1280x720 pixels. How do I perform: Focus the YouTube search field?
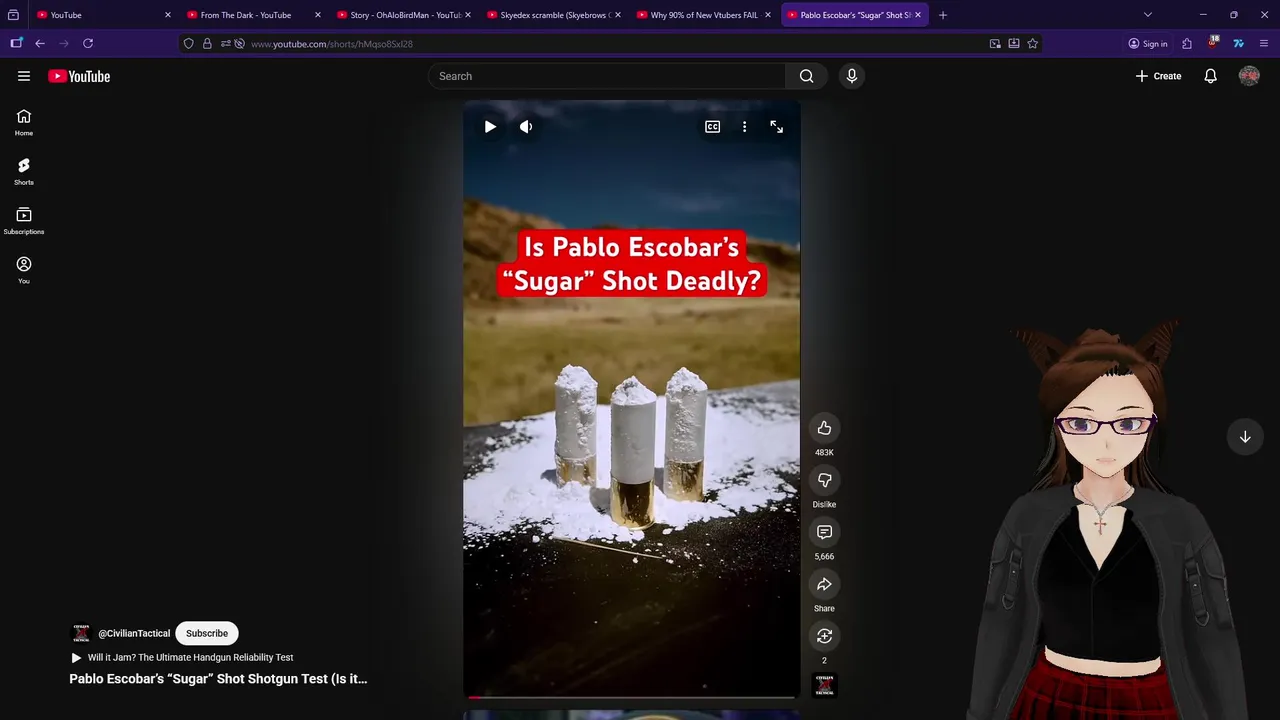(x=607, y=76)
